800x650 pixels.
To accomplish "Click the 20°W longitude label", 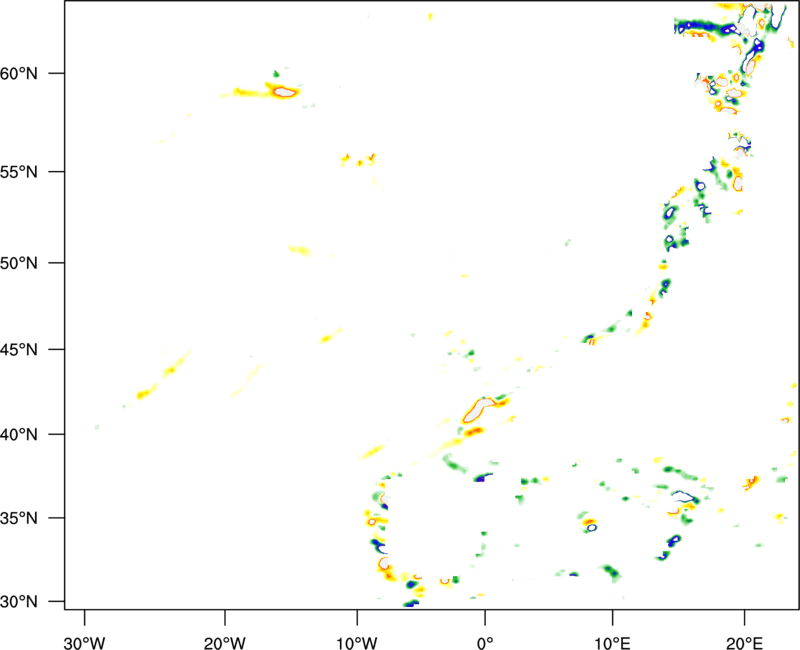I will tap(224, 643).
